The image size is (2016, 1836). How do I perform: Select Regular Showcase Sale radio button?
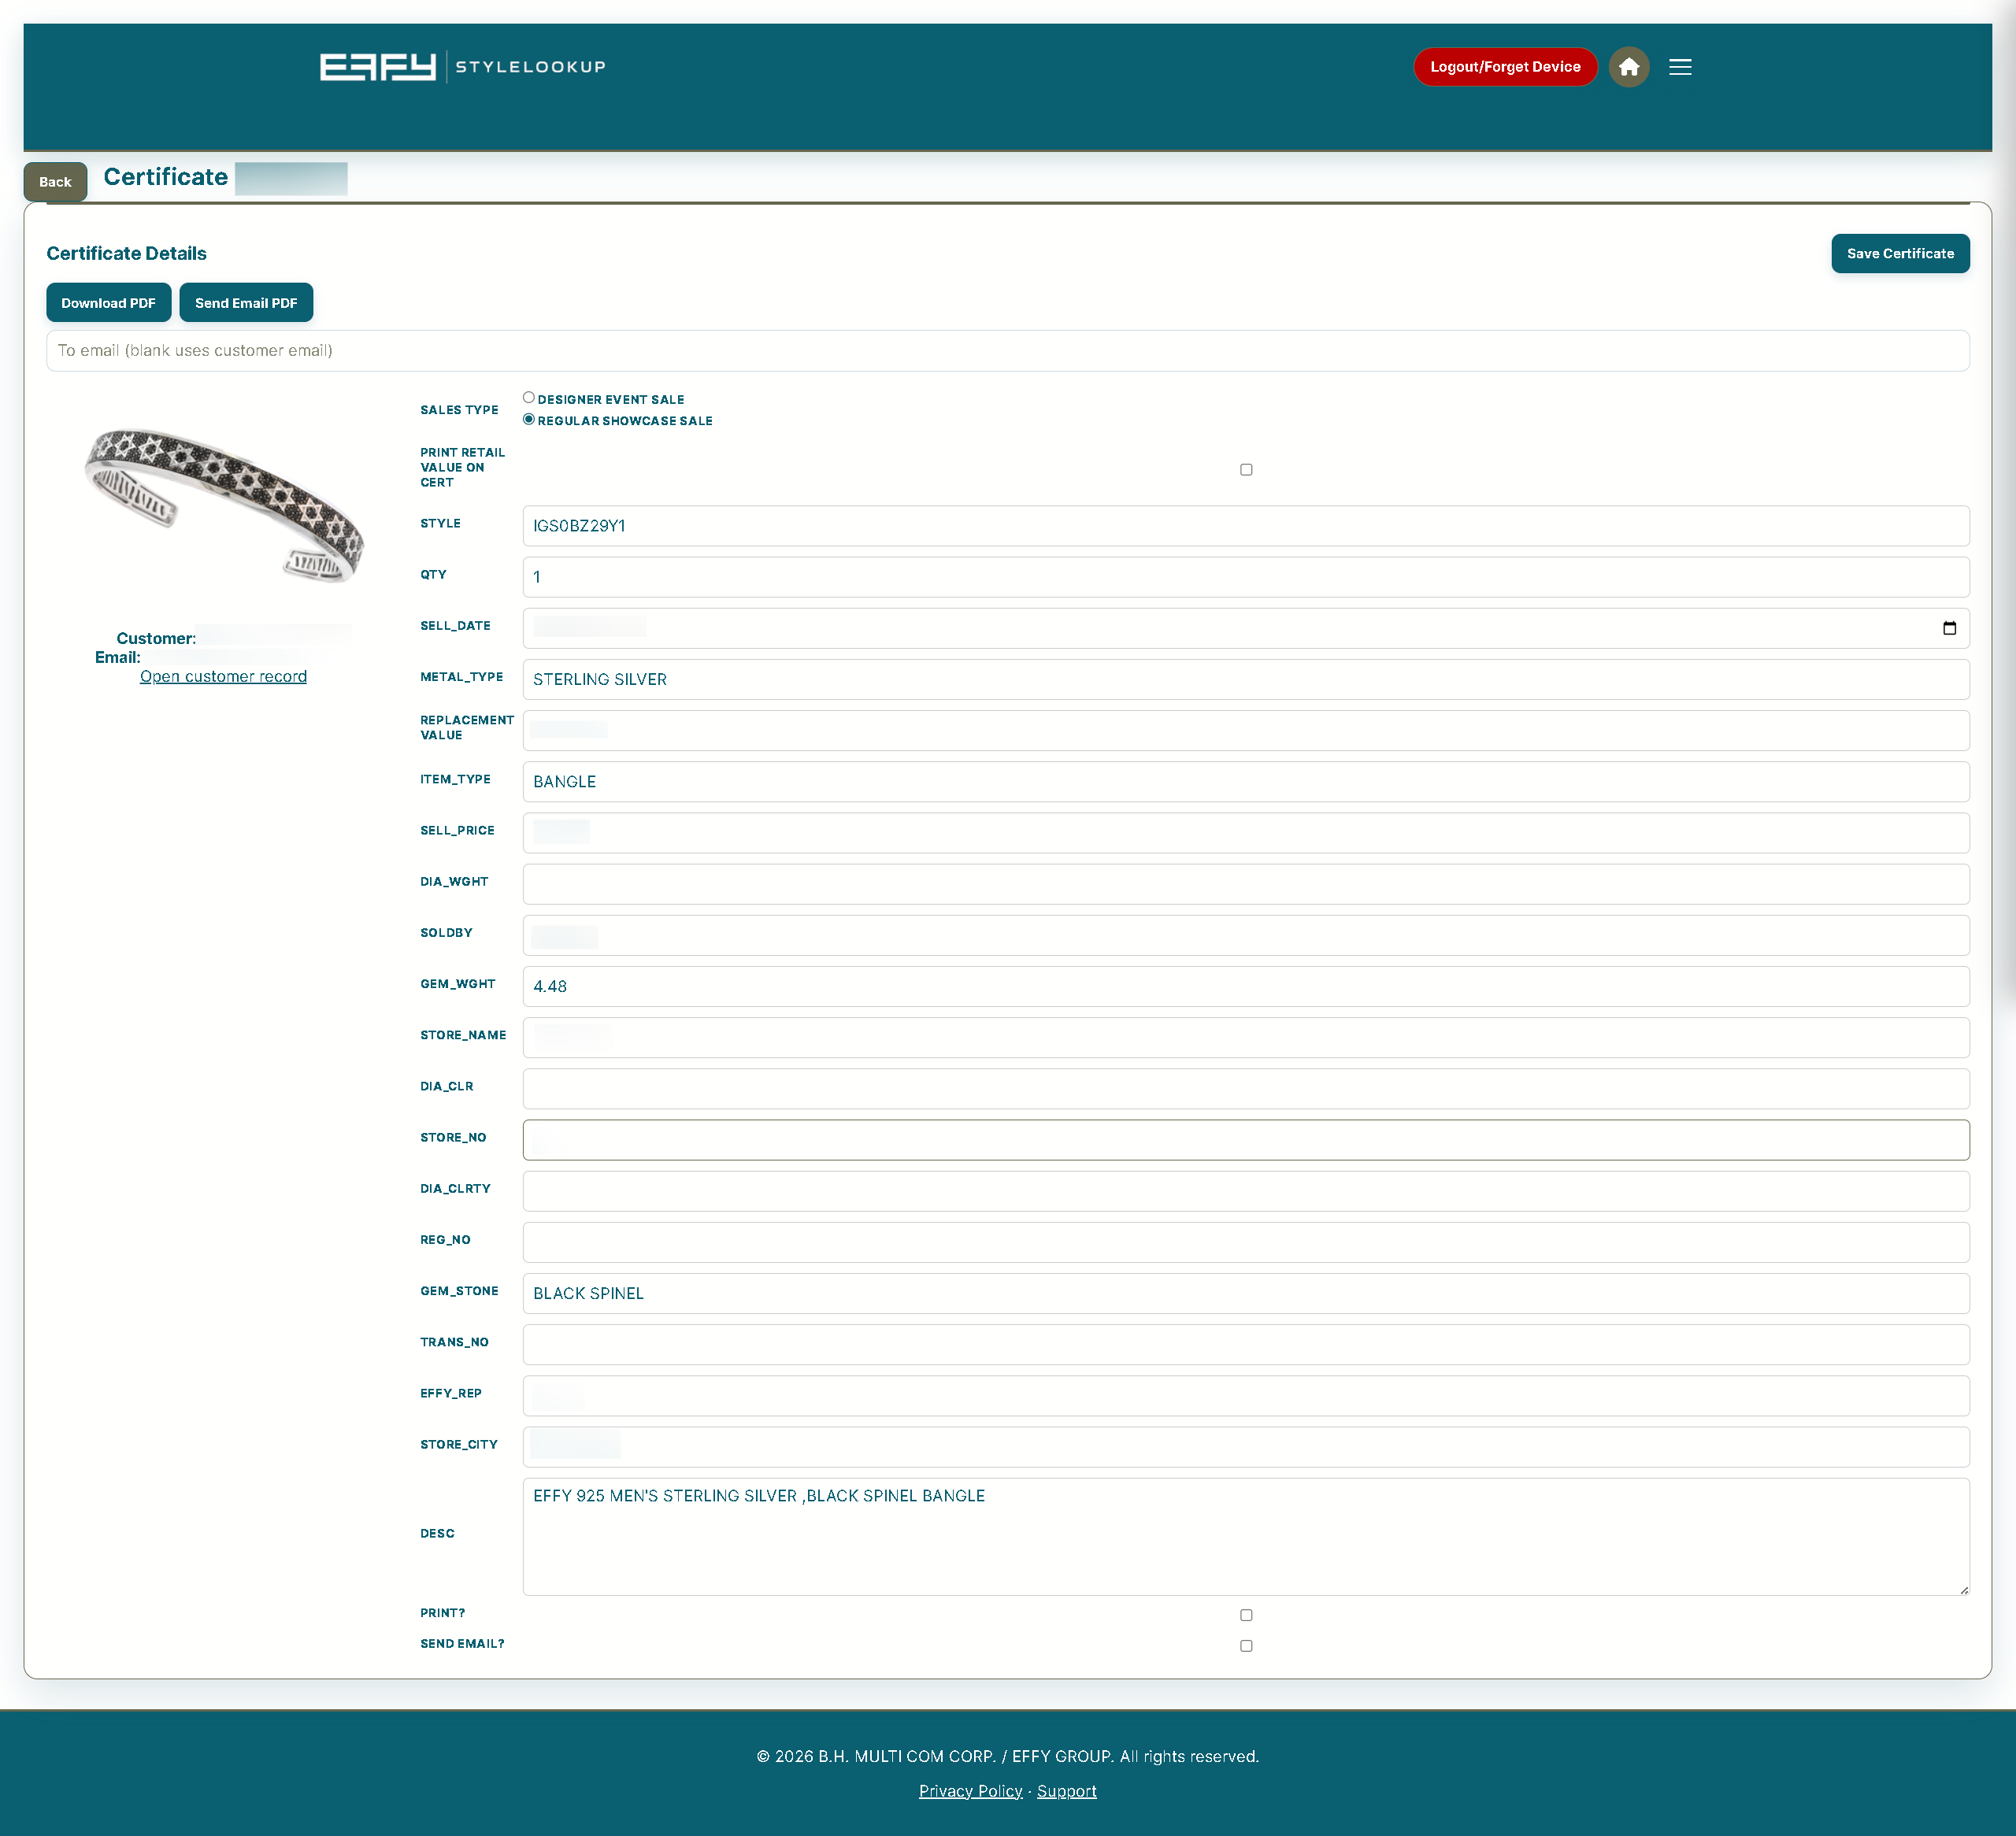pos(529,420)
